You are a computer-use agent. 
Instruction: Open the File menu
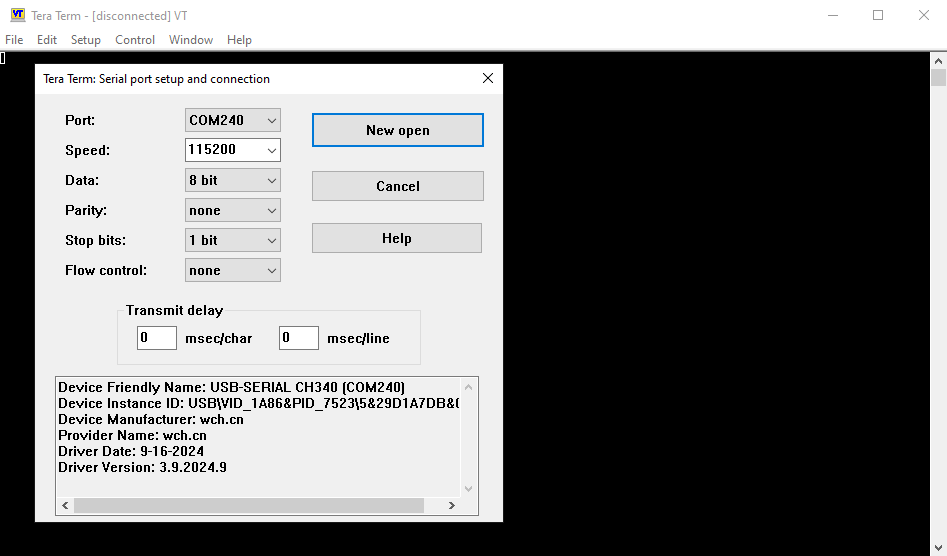14,40
